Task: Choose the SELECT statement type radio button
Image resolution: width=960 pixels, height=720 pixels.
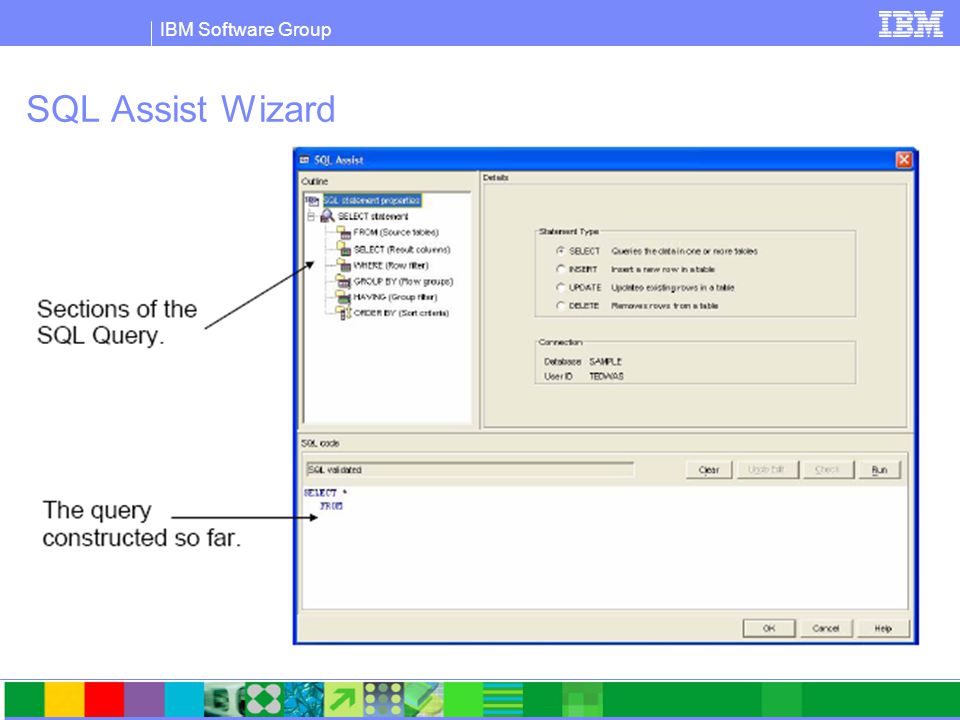Action: pyautogui.click(x=560, y=250)
